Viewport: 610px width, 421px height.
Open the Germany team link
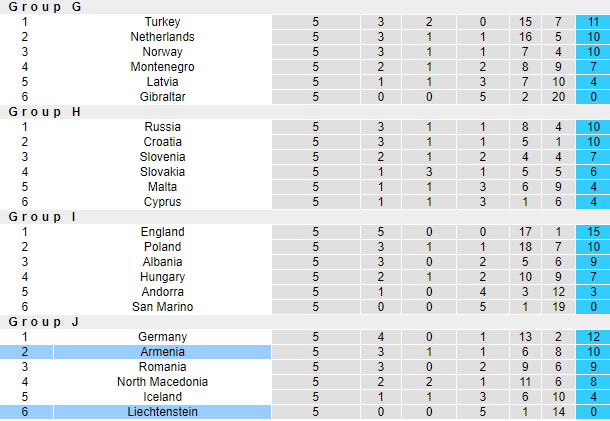click(x=162, y=337)
